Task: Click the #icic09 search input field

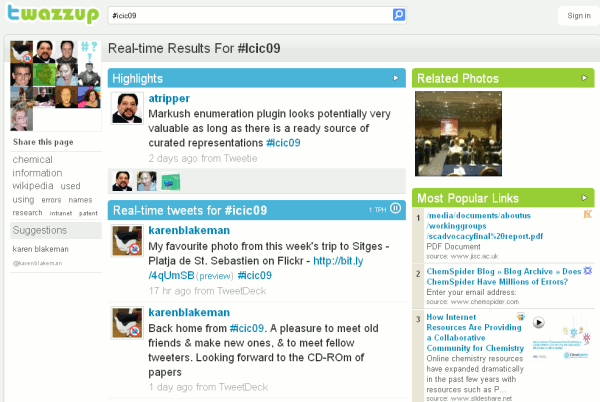Action: click(x=251, y=16)
